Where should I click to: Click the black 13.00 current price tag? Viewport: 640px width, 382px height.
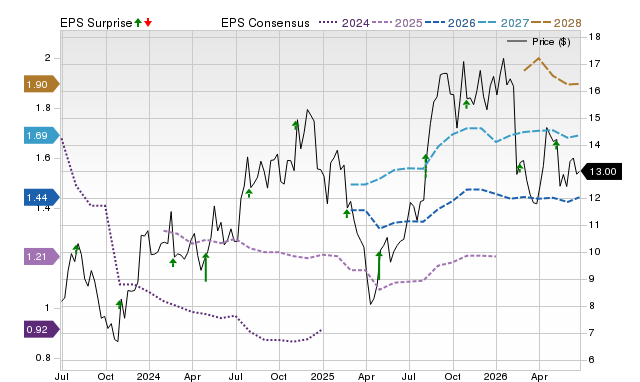602,171
